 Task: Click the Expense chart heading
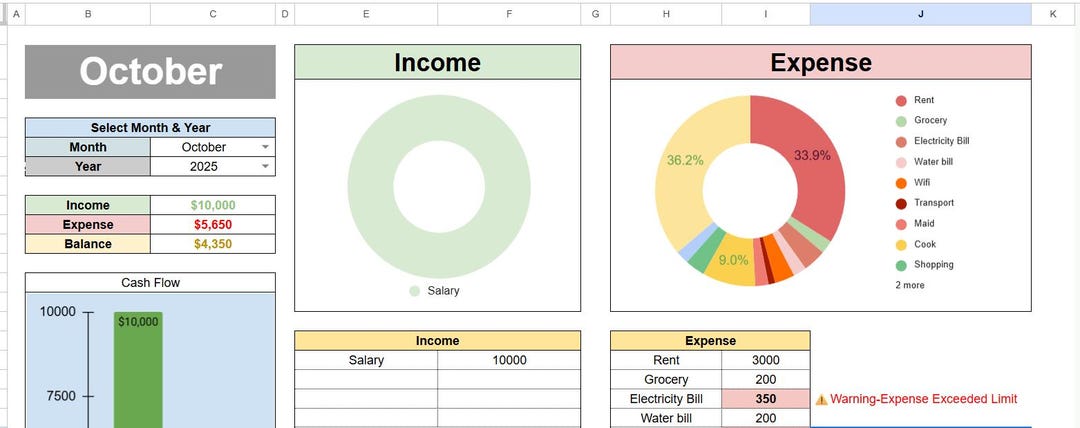(820, 62)
